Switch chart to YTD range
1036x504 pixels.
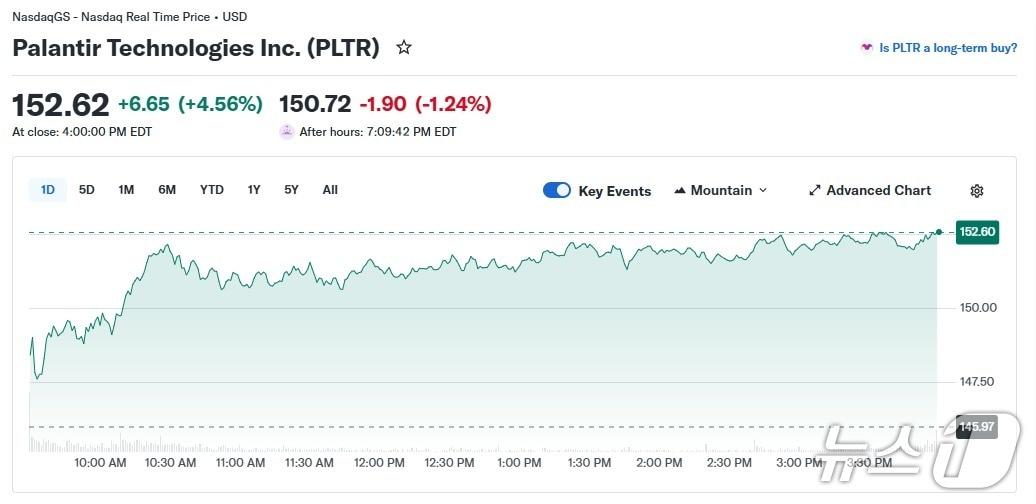[212, 189]
